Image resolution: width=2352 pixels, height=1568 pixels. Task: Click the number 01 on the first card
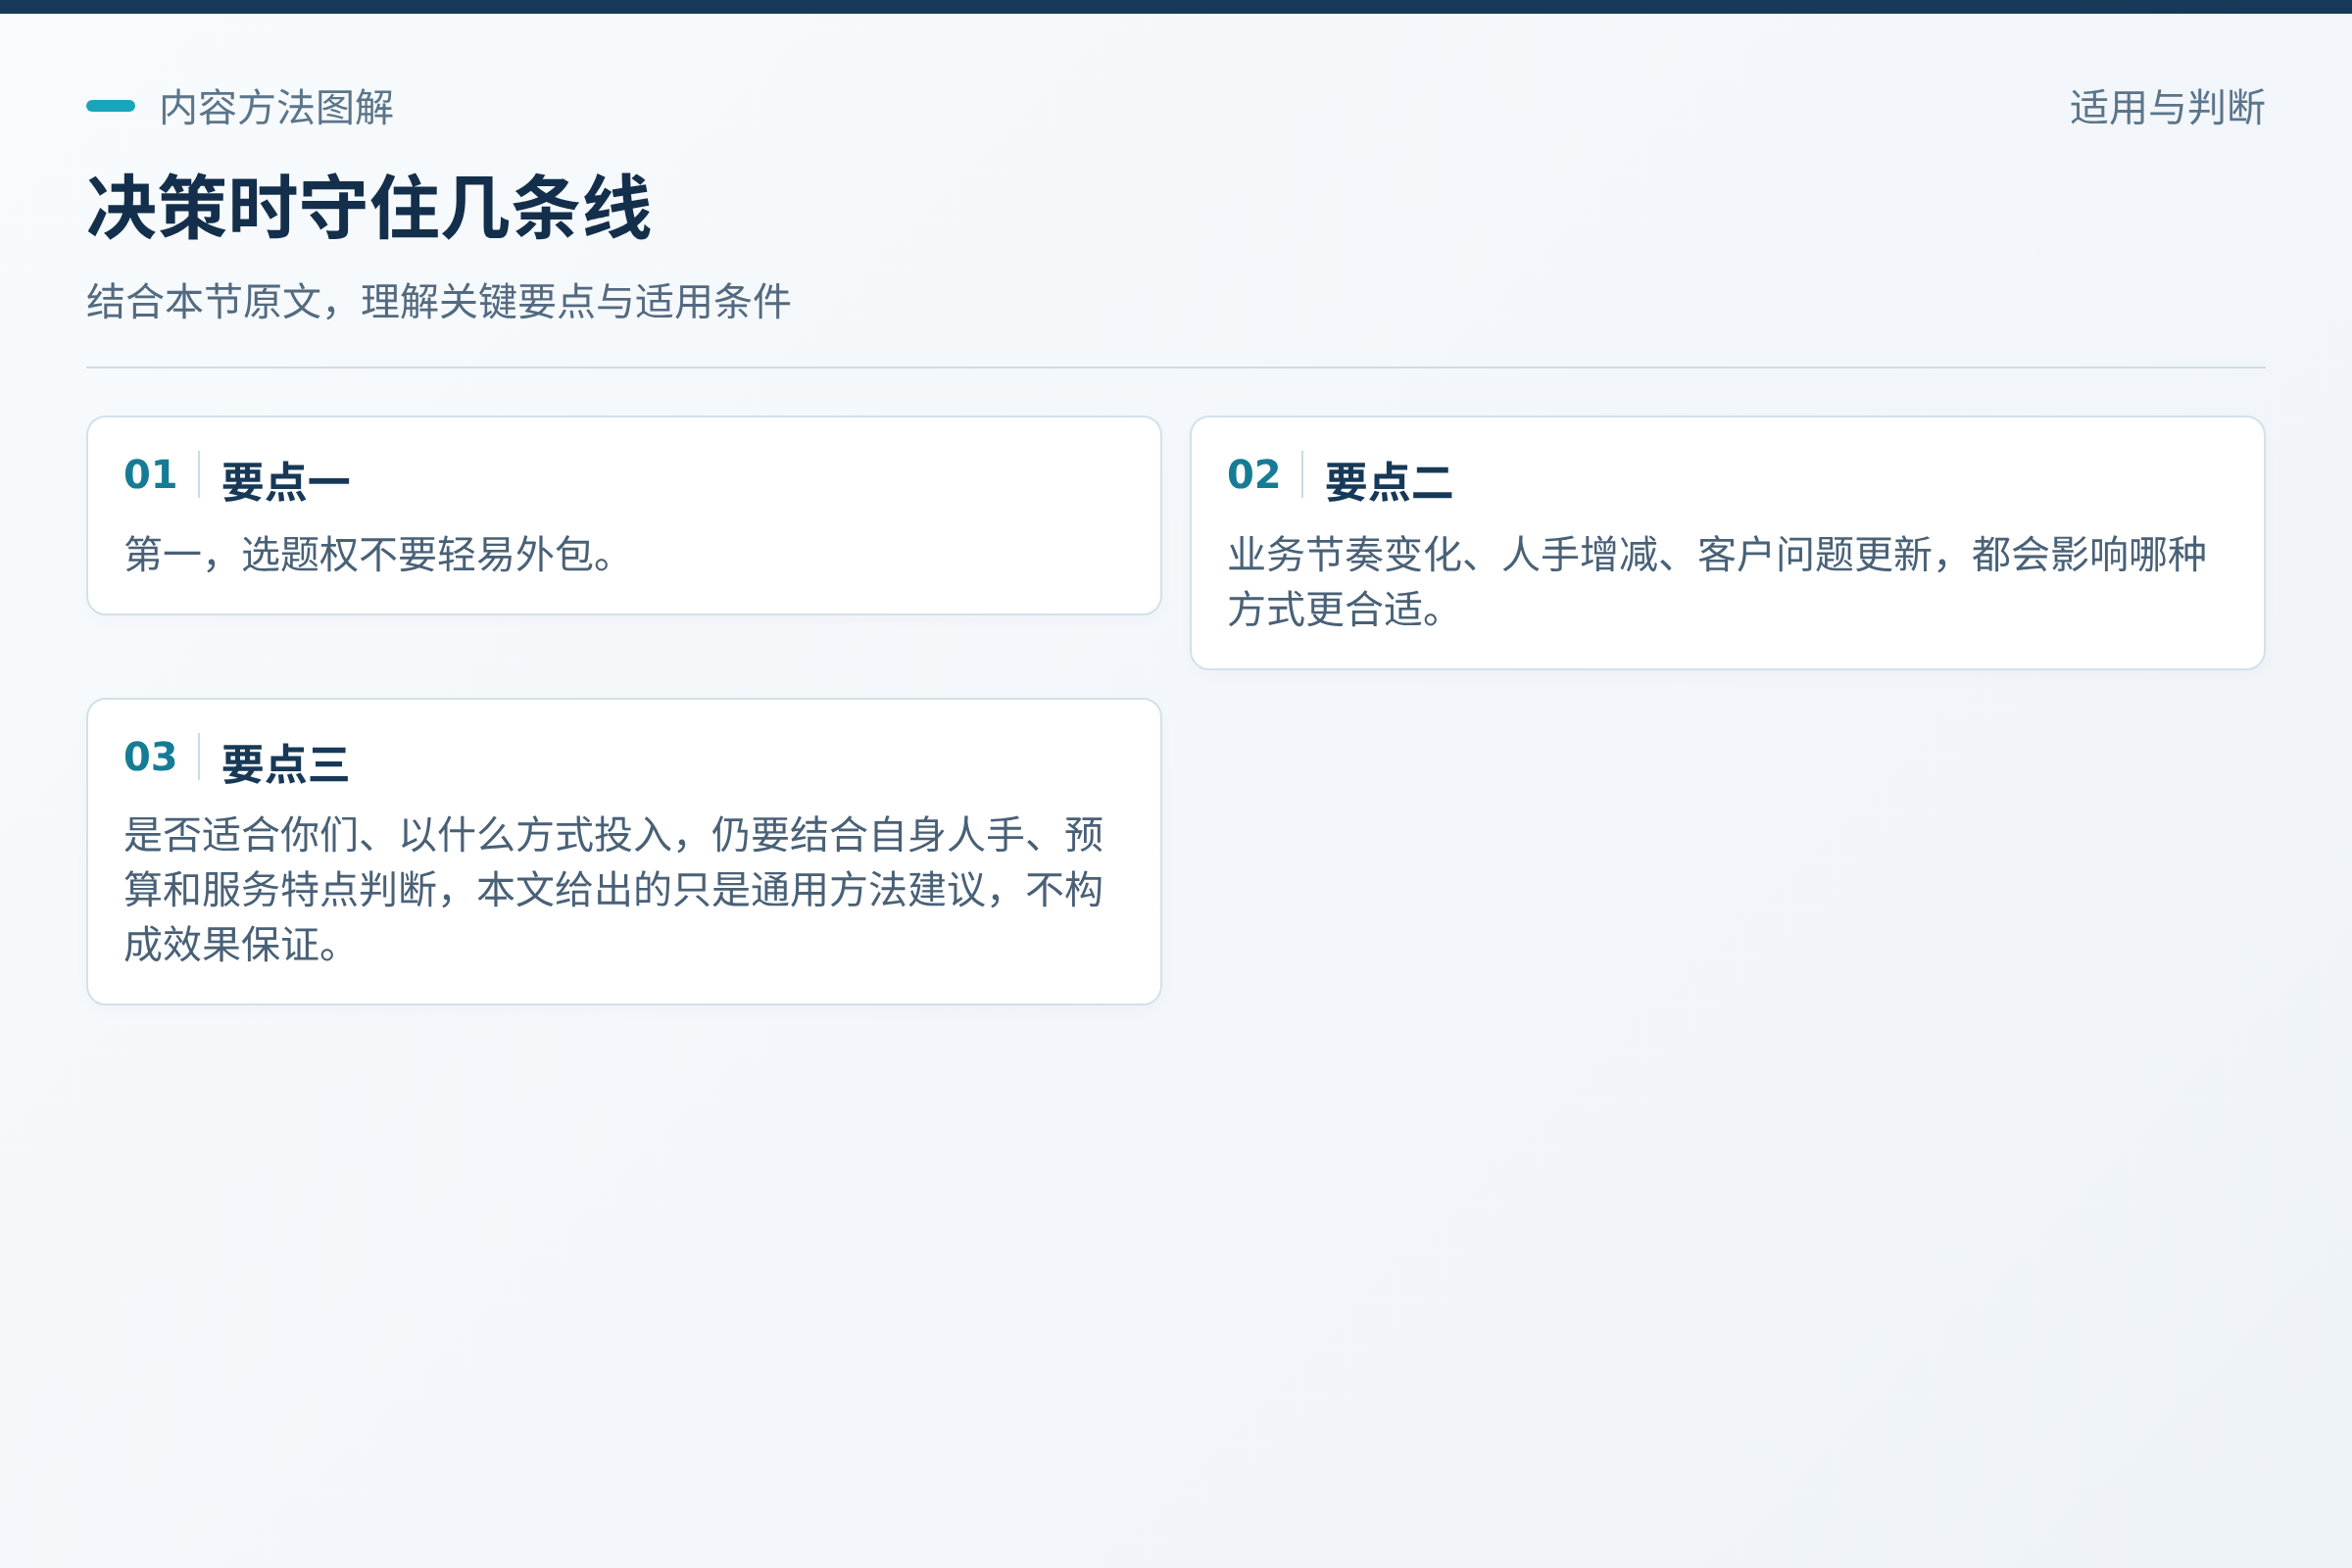pyautogui.click(x=150, y=475)
